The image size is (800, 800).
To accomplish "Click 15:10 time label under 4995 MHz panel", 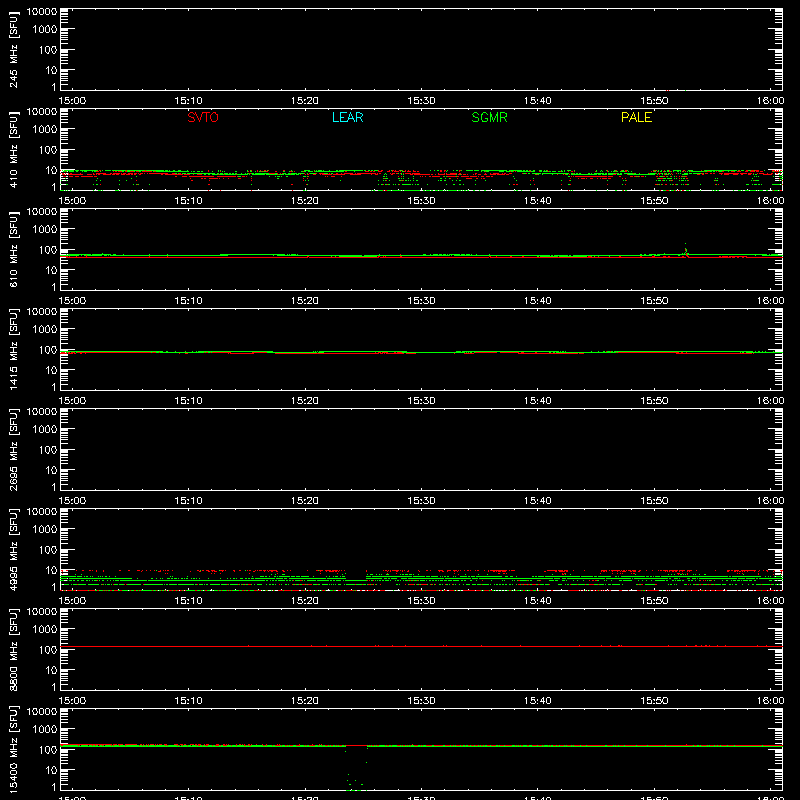I will coord(188,601).
